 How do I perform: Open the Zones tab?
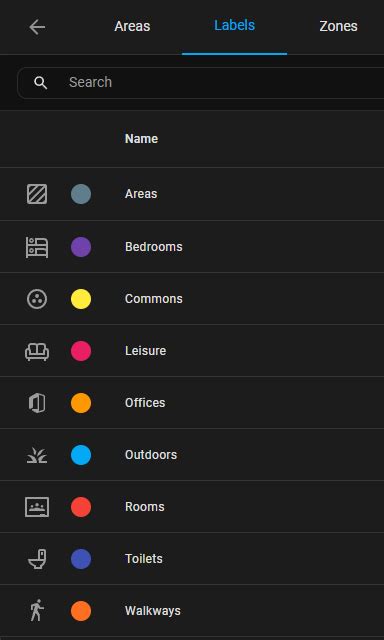pyautogui.click(x=338, y=27)
